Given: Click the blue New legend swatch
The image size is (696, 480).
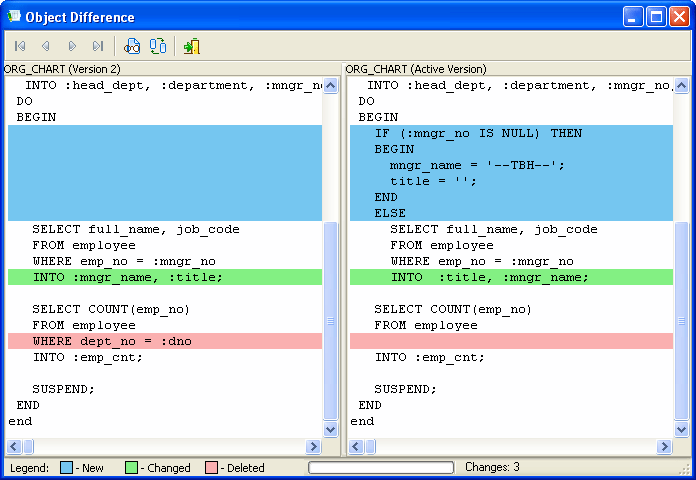Looking at the screenshot, I should pos(65,468).
